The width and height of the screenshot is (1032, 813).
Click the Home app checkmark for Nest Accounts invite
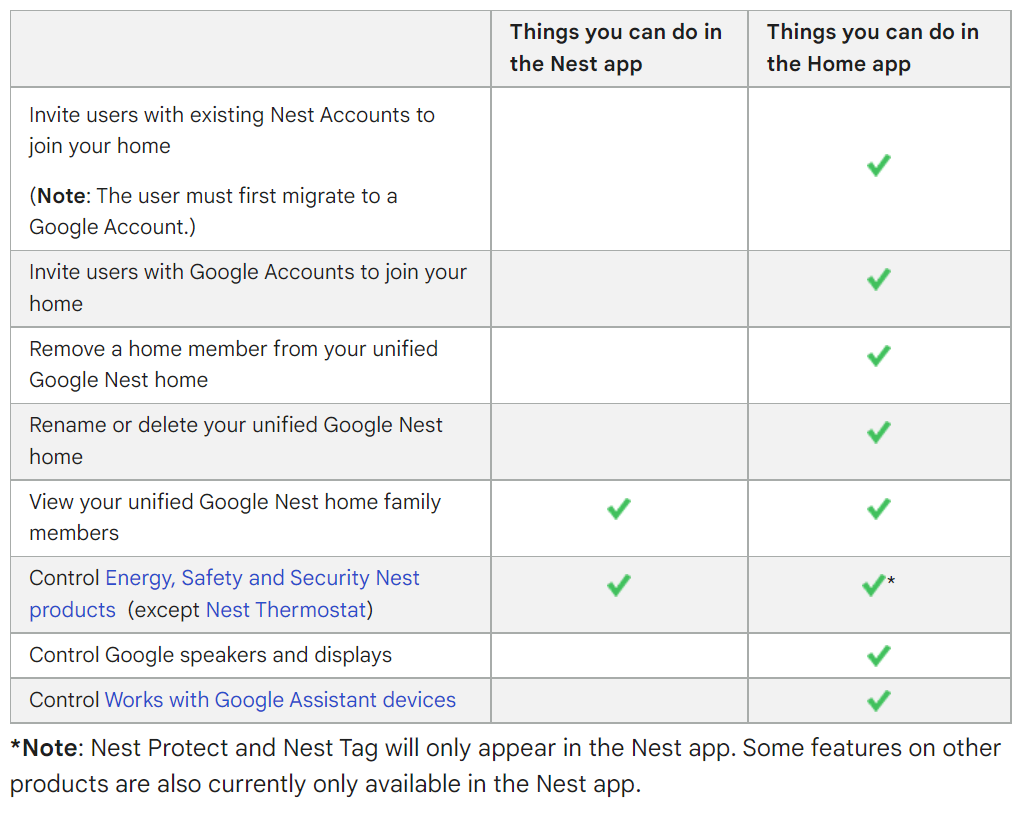point(878,166)
